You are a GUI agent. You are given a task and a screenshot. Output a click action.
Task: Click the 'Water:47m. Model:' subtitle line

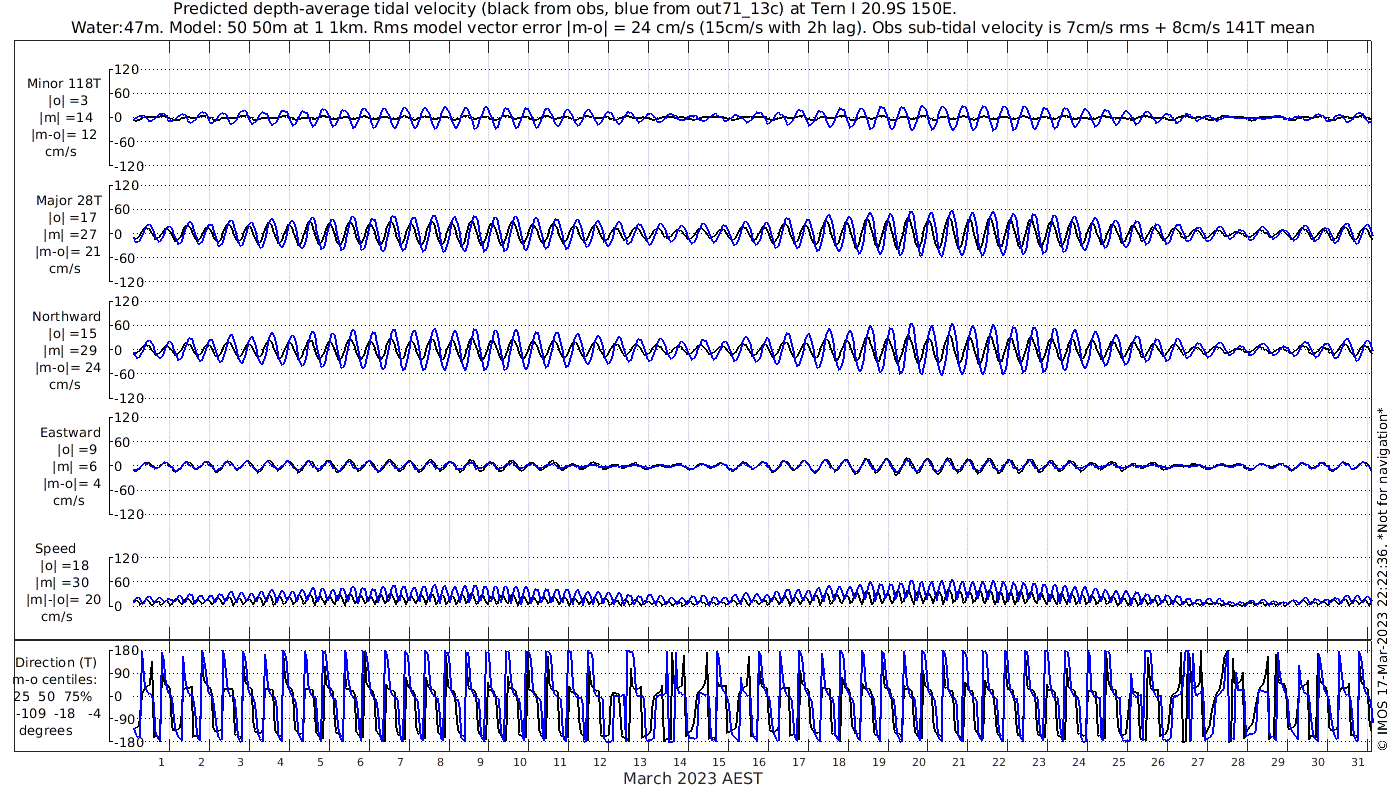[692, 27]
